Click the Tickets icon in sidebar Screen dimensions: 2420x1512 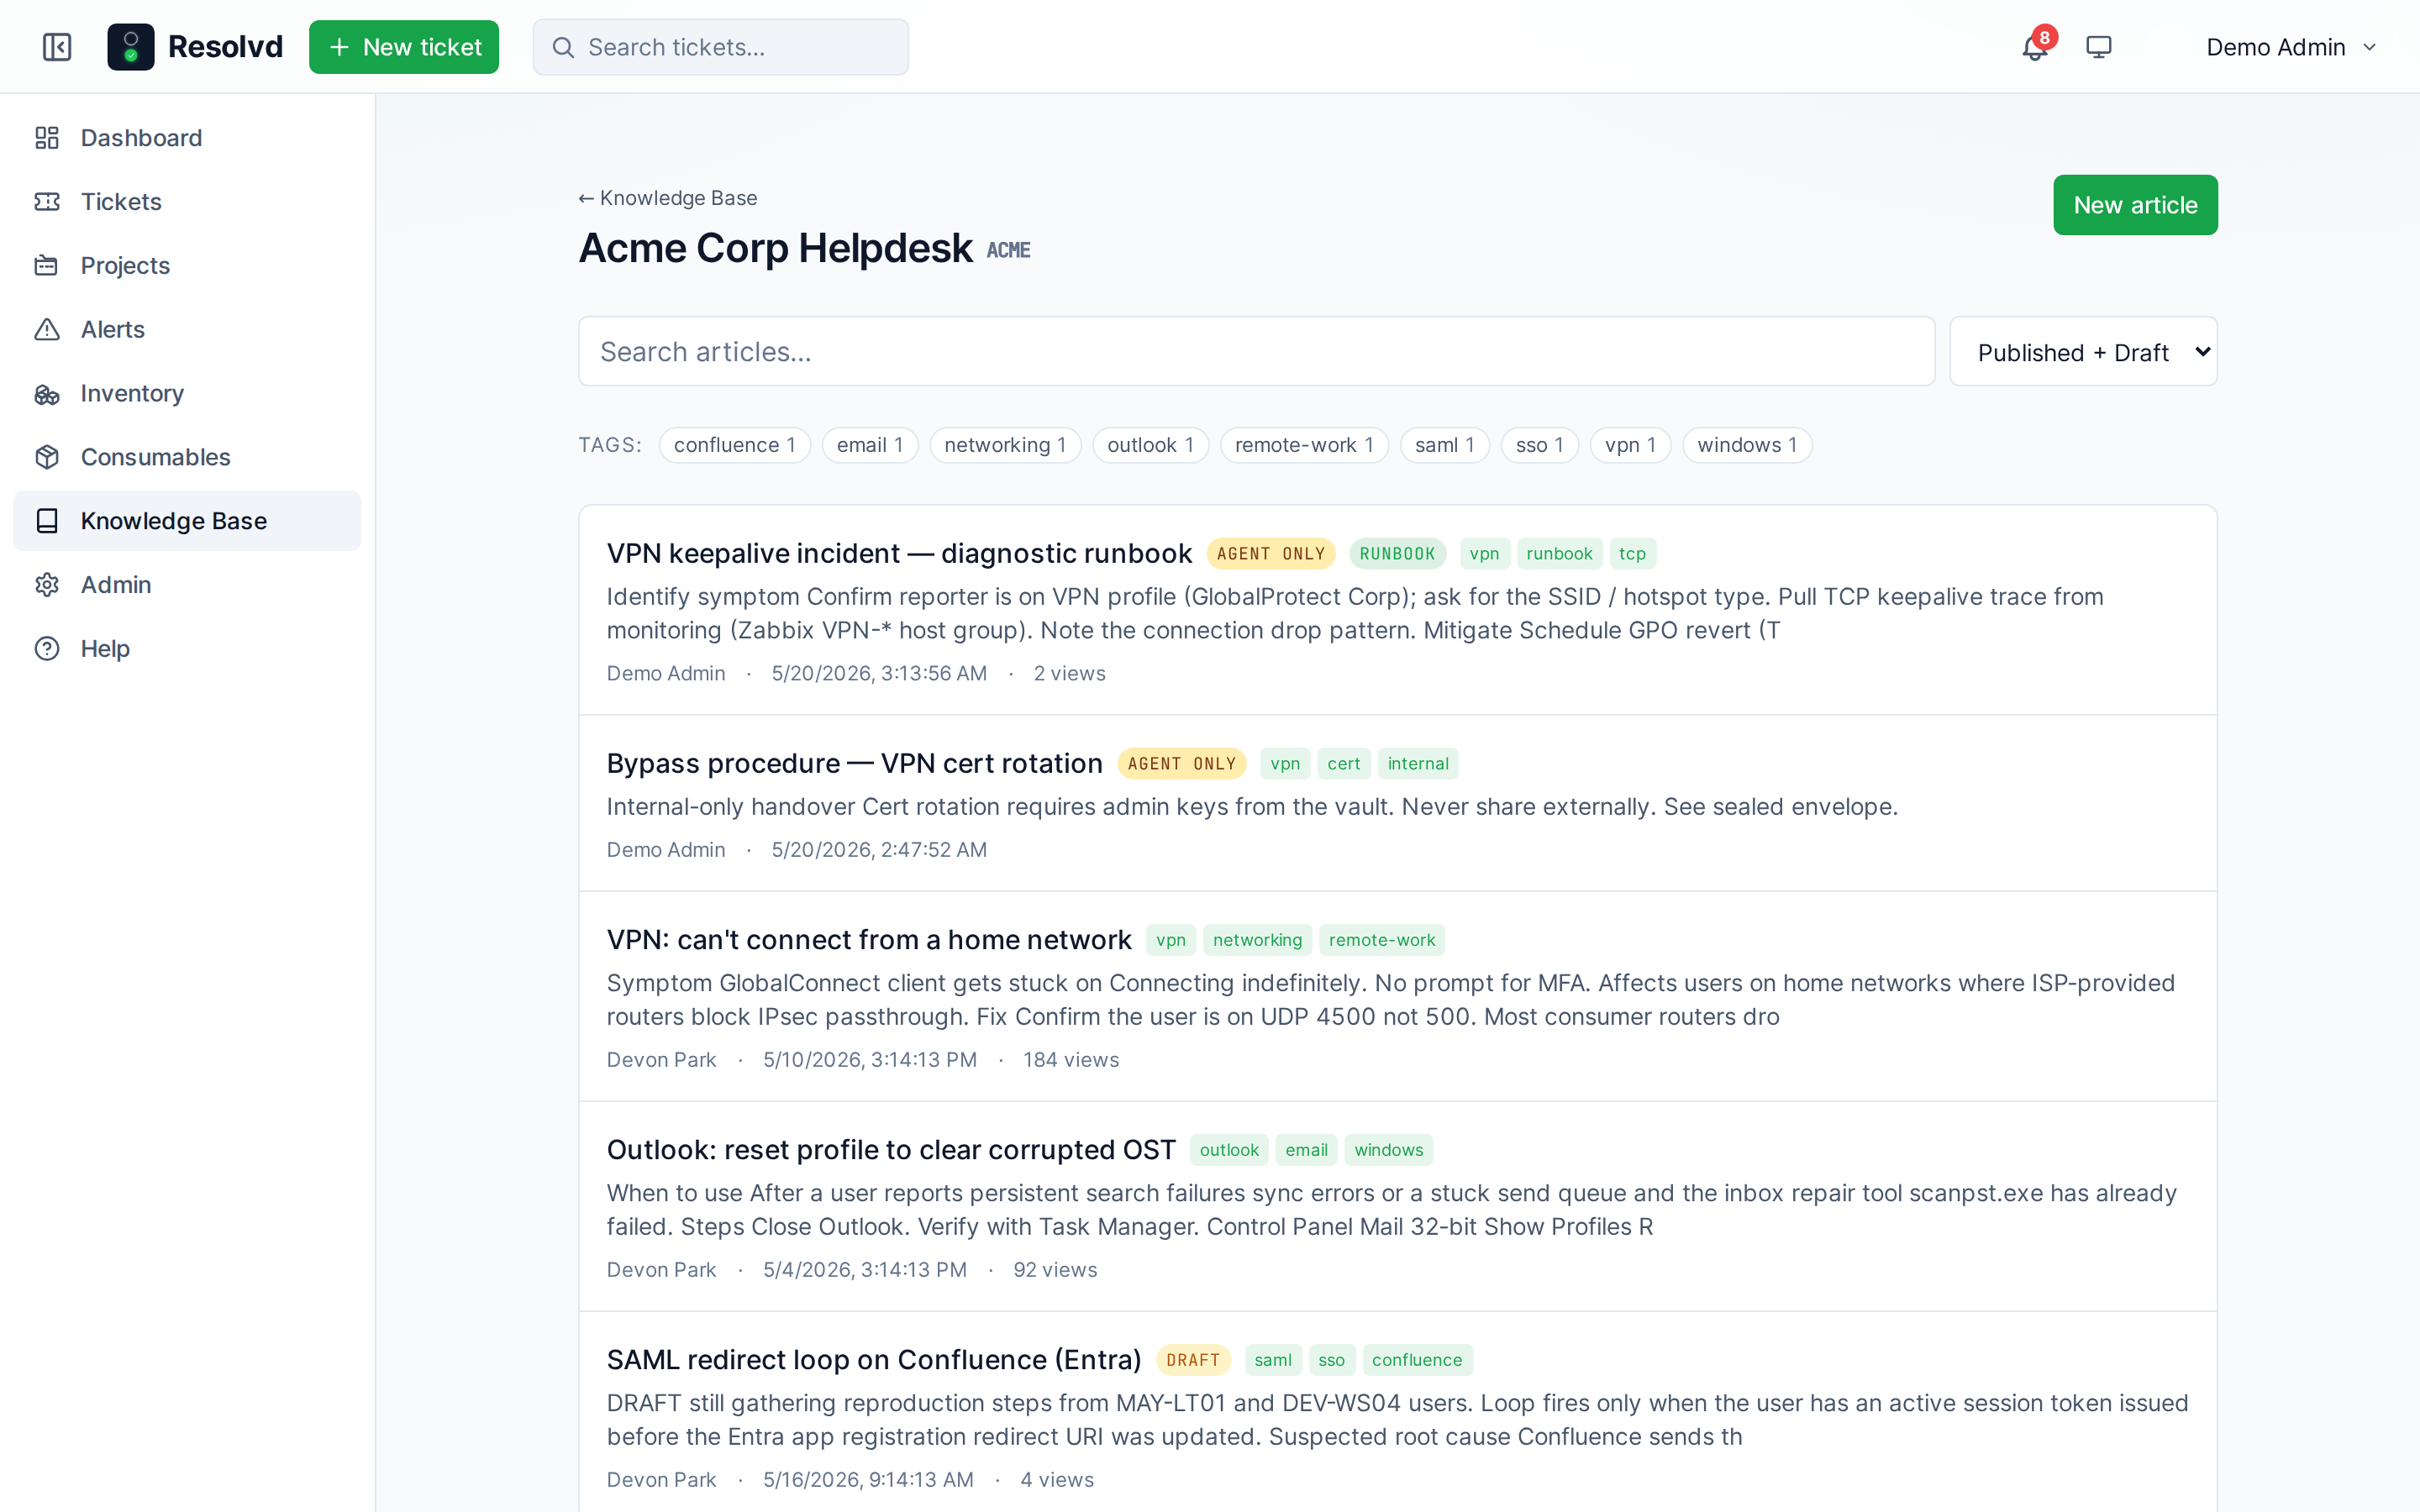coord(47,202)
